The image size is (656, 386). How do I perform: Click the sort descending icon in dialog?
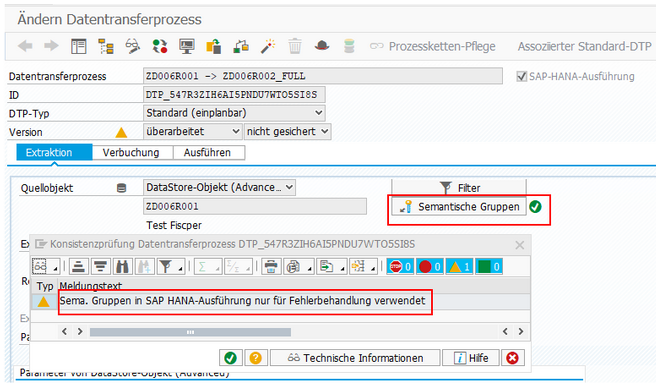pos(100,266)
